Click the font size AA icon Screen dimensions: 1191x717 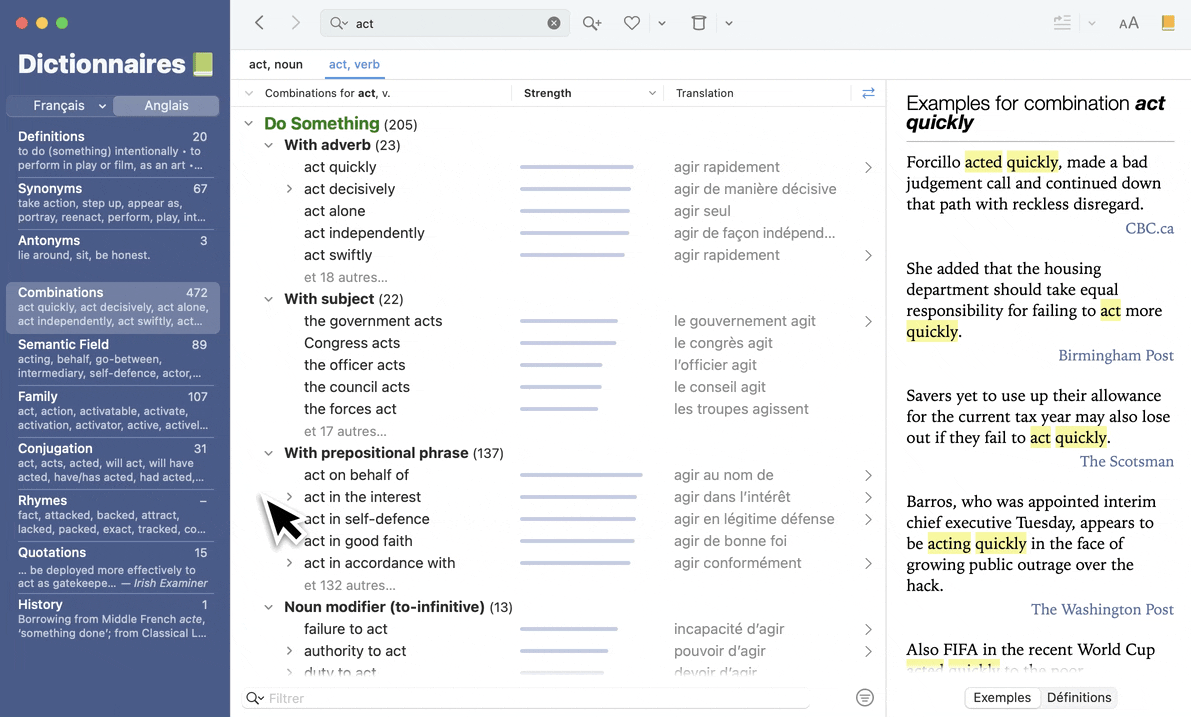1129,23
